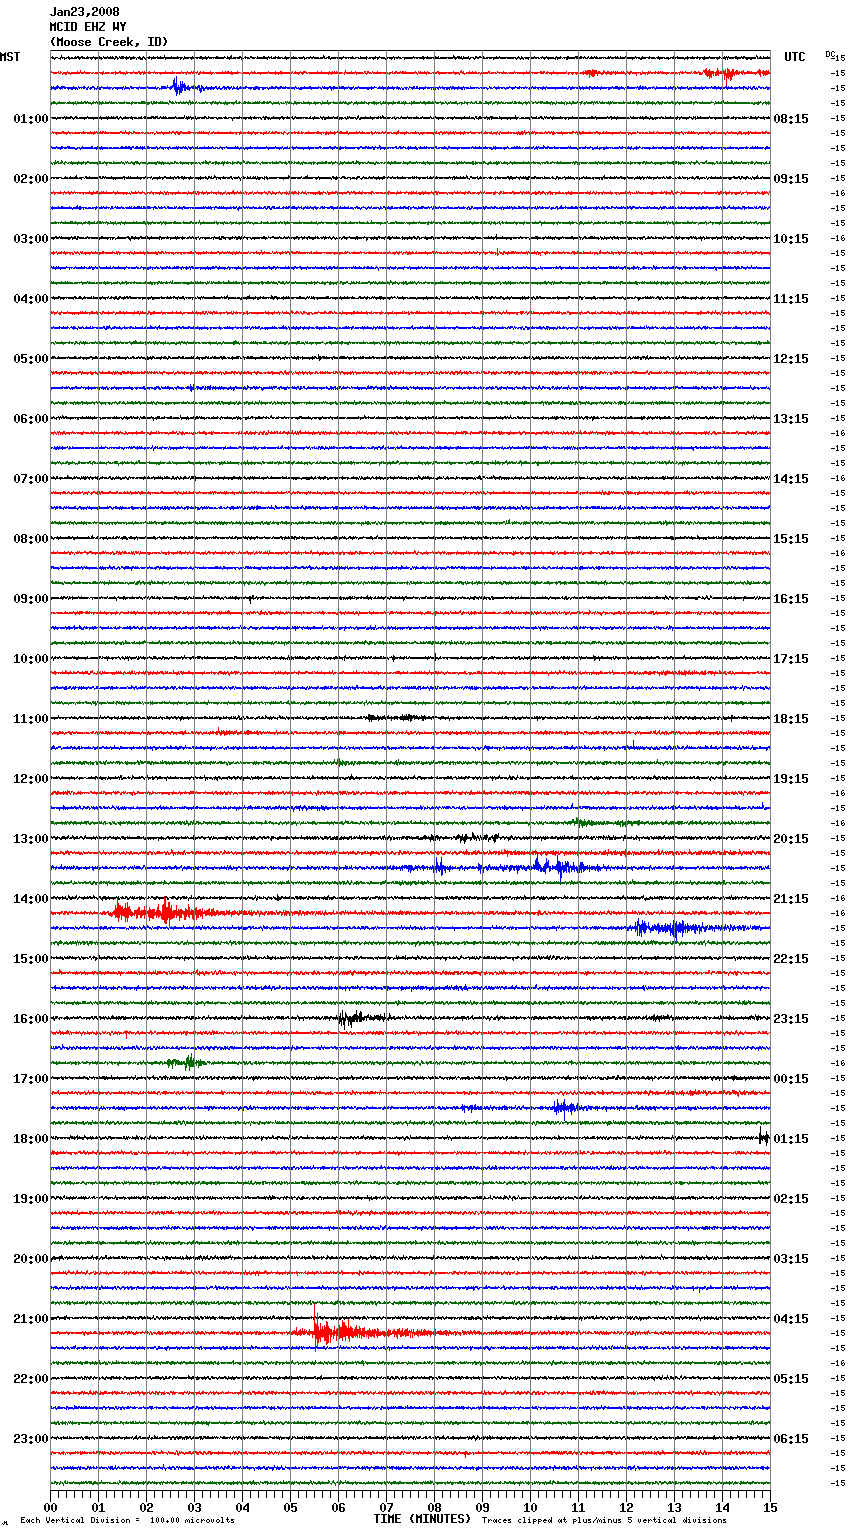Screen dimensions: 850x1534
Task: Select the '03:00' MST hour label
Action: coord(30,239)
